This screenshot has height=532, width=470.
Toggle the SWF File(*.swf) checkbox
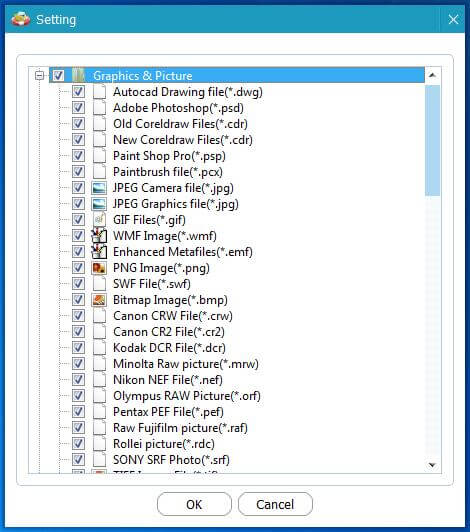78,283
